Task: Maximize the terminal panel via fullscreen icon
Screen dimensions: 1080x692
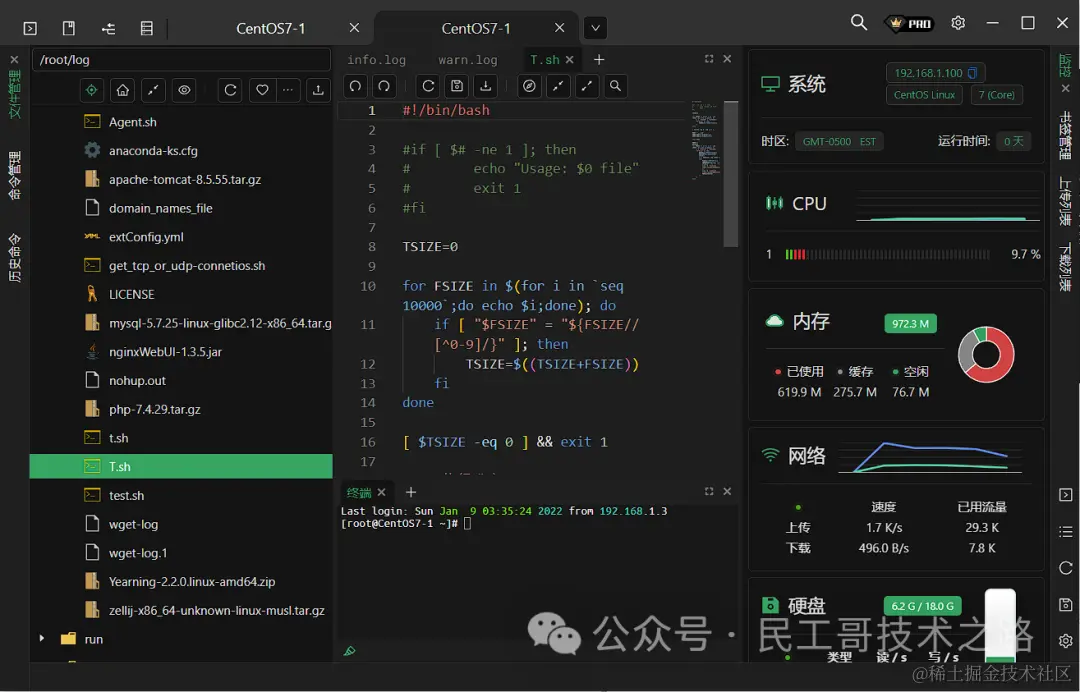Action: click(709, 491)
